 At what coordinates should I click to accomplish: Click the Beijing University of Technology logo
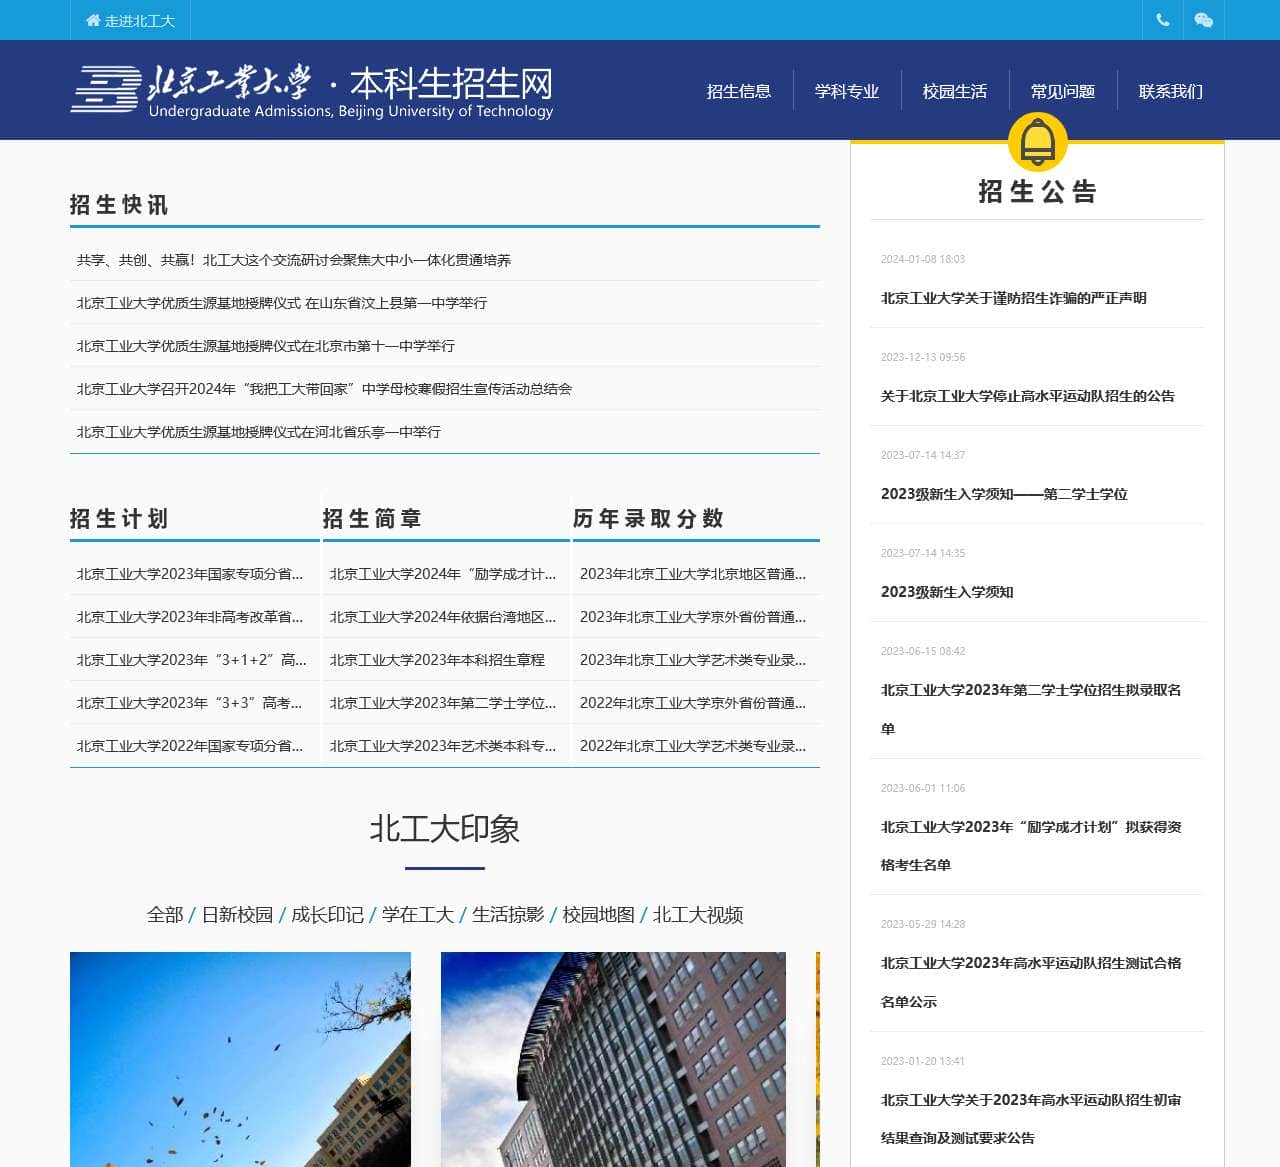(x=312, y=90)
